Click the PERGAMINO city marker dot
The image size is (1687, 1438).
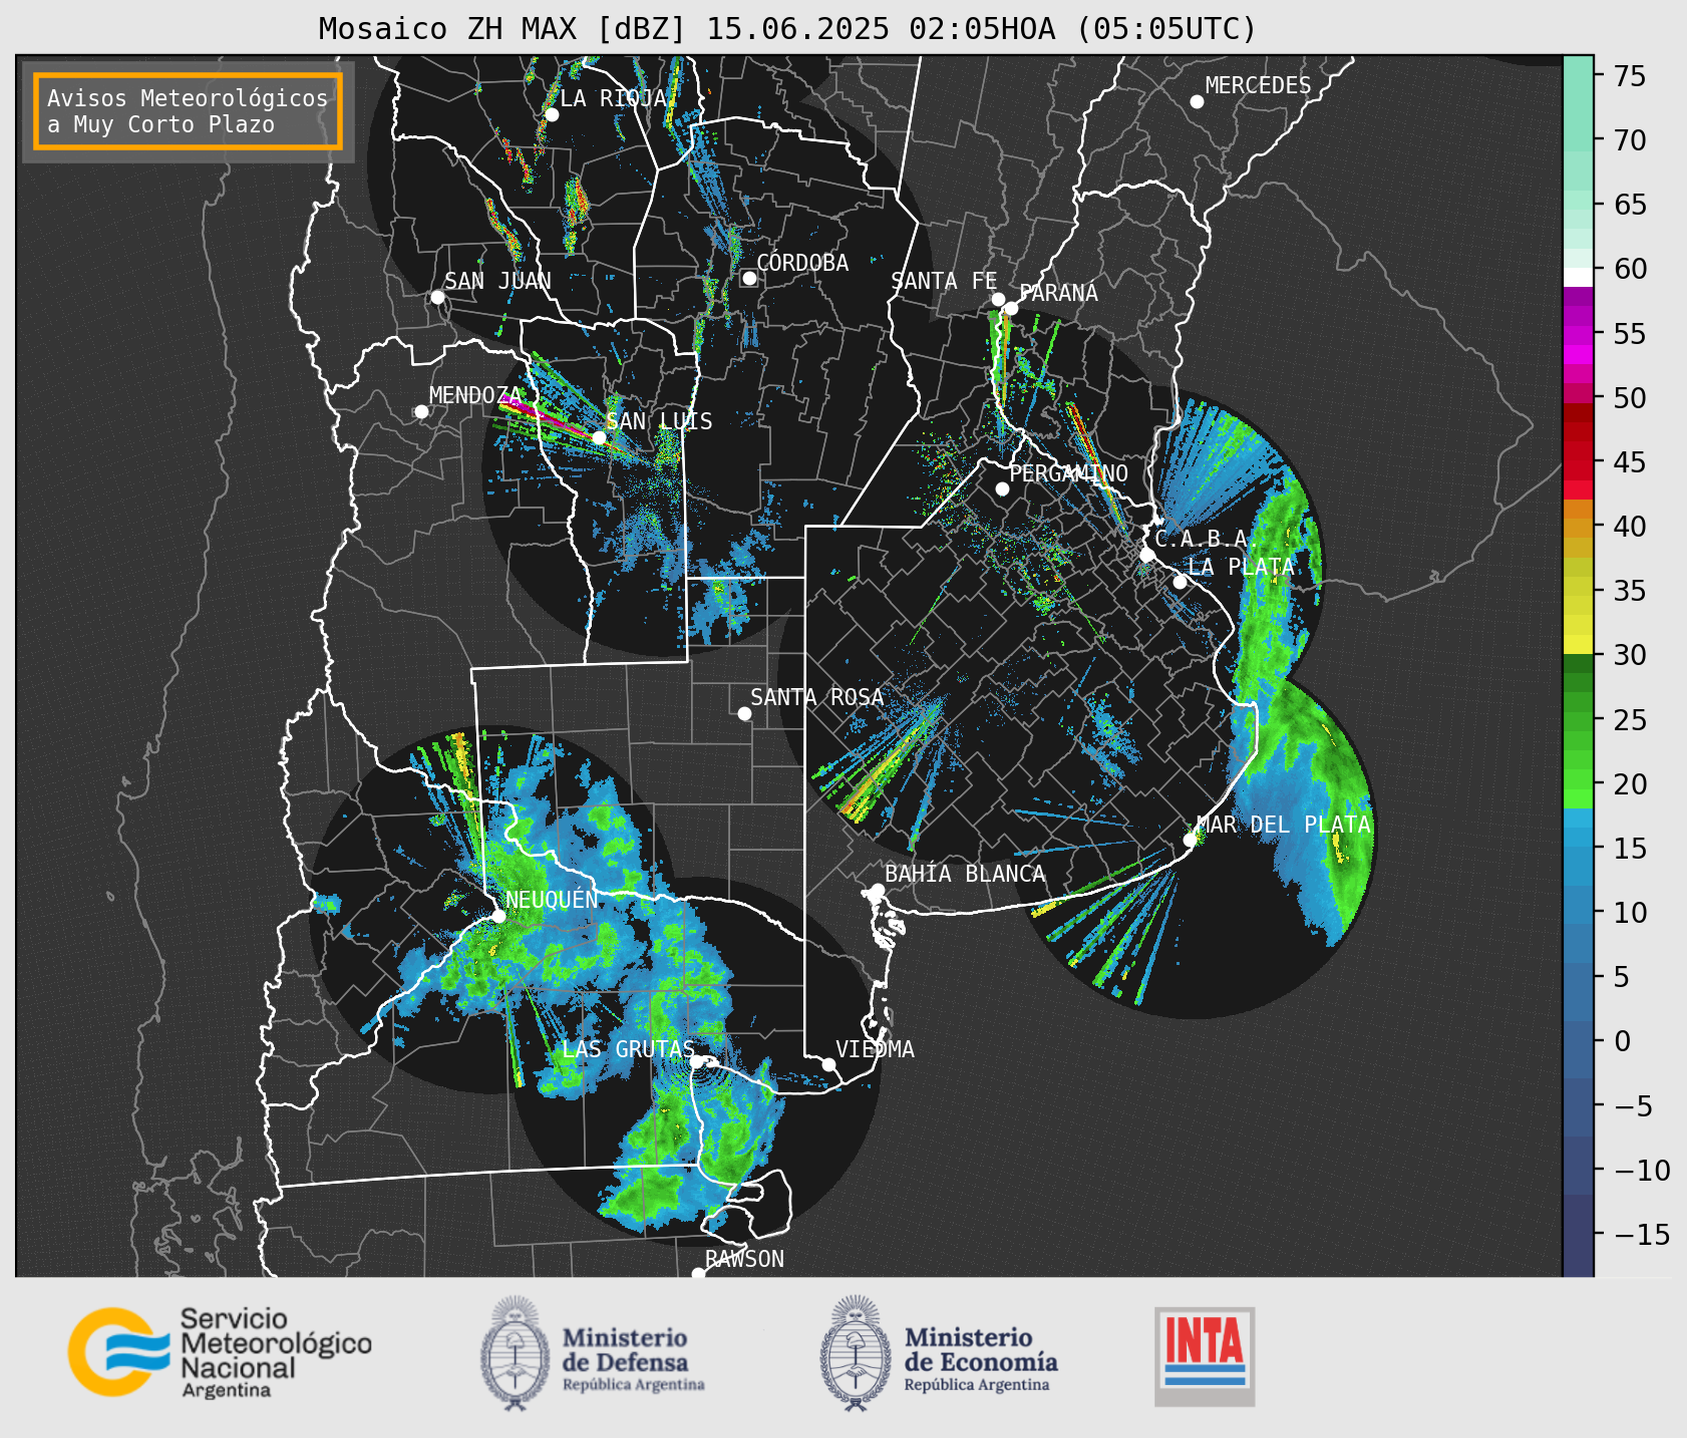pos(1002,489)
